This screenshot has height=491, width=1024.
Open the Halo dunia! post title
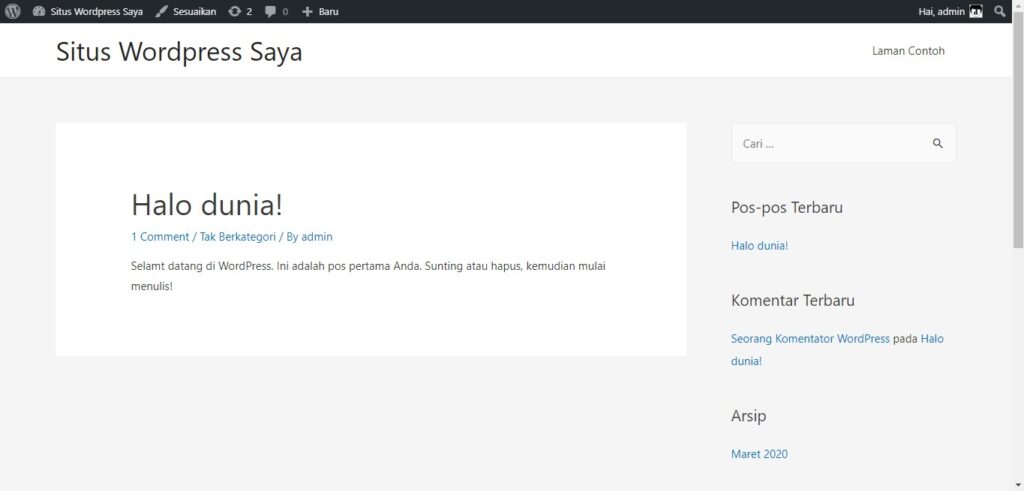coord(207,204)
